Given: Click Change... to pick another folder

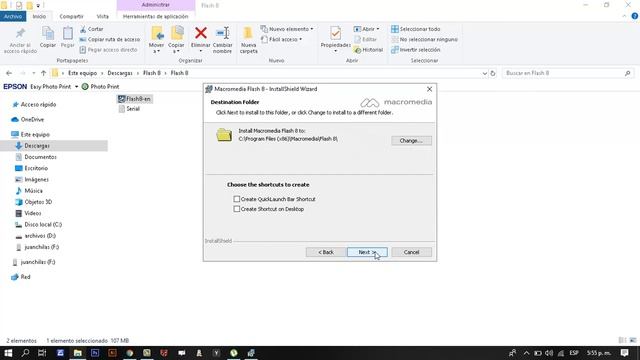Looking at the screenshot, I should [x=411, y=140].
